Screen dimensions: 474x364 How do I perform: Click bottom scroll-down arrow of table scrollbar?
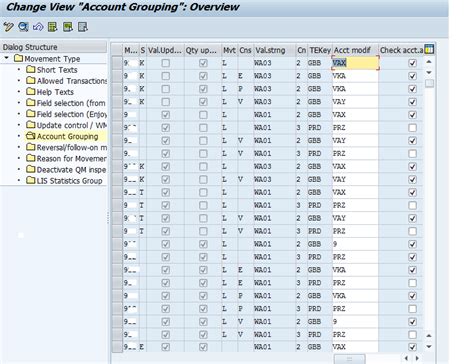point(429,347)
